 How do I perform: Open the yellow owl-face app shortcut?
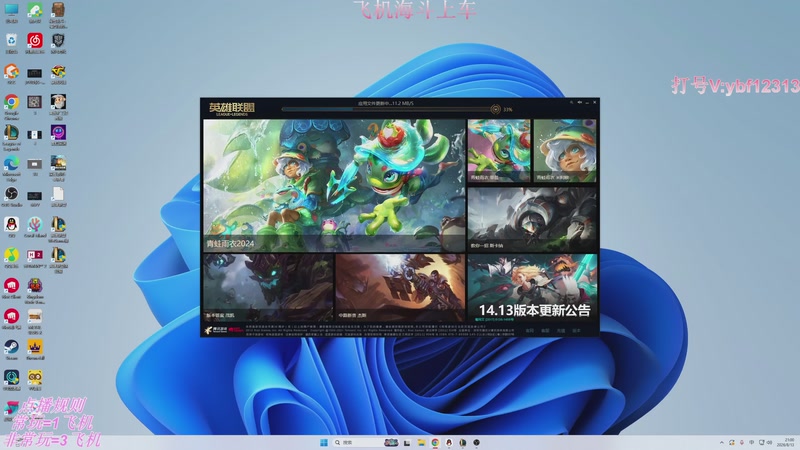click(x=35, y=378)
